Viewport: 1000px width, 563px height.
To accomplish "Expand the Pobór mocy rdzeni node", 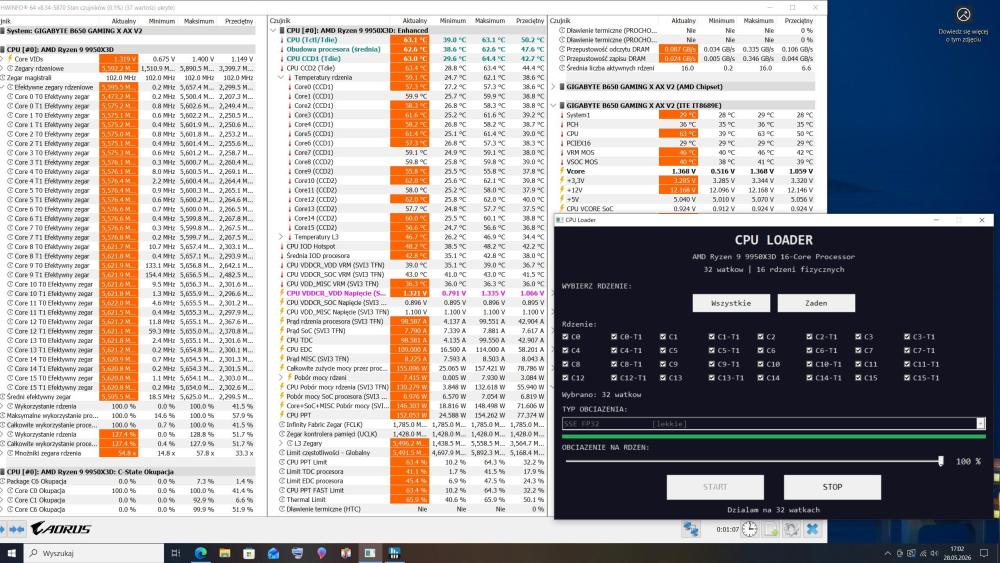I will coord(281,377).
